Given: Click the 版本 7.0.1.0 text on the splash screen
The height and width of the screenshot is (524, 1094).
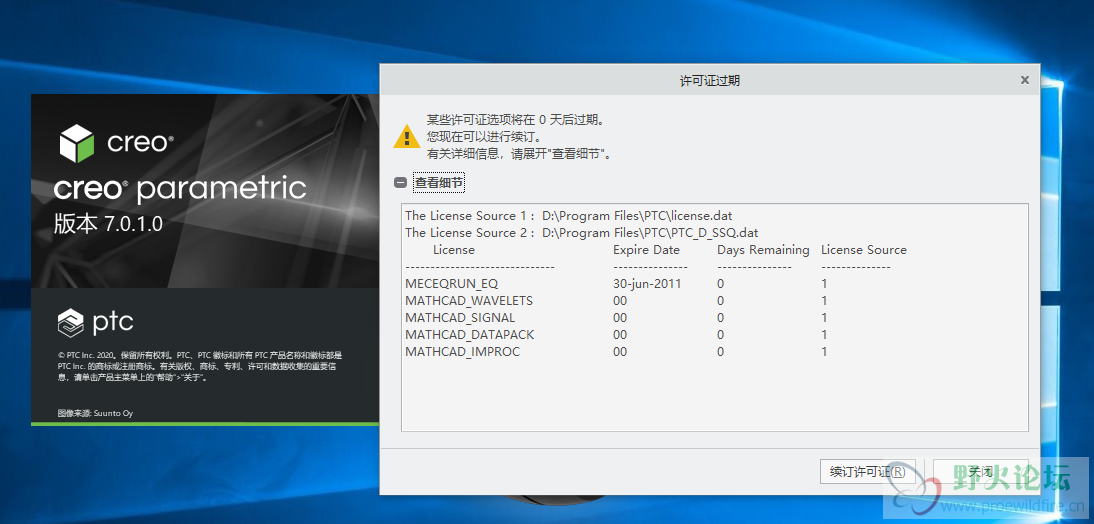Looking at the screenshot, I should 108,224.
